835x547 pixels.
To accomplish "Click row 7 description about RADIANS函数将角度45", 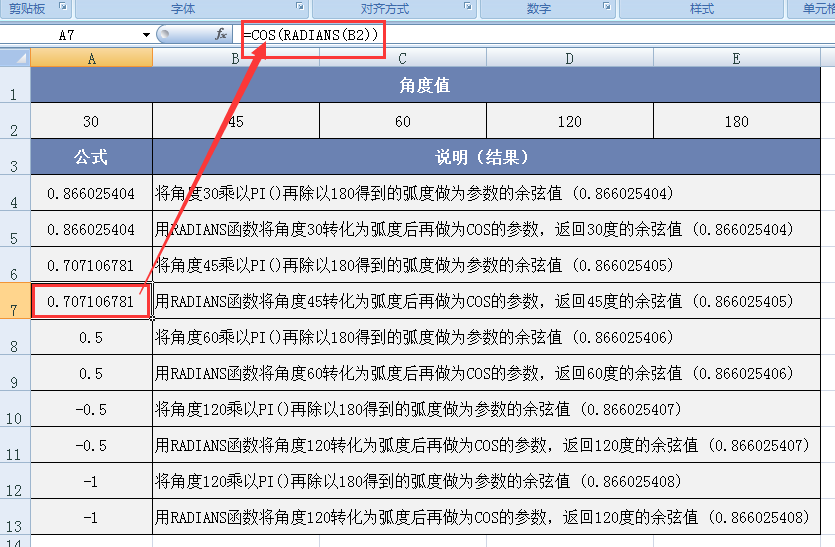I will [x=486, y=301].
